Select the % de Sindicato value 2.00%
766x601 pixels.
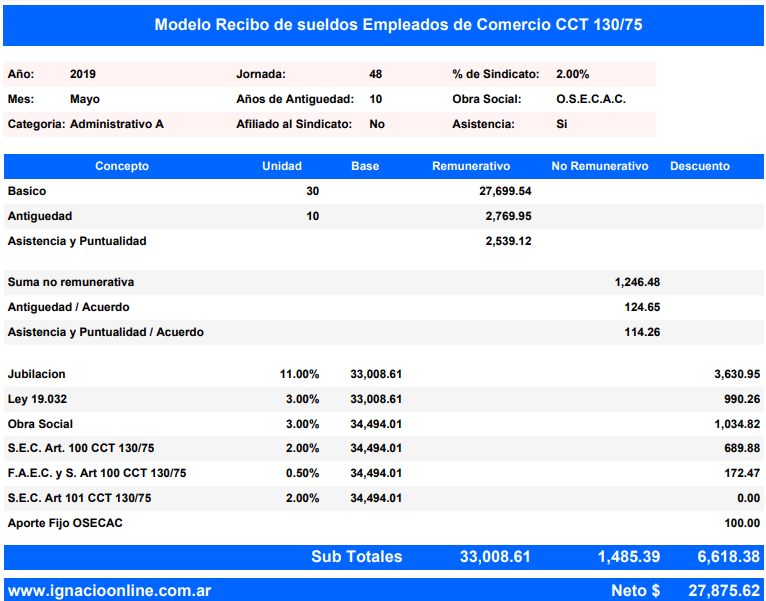572,74
